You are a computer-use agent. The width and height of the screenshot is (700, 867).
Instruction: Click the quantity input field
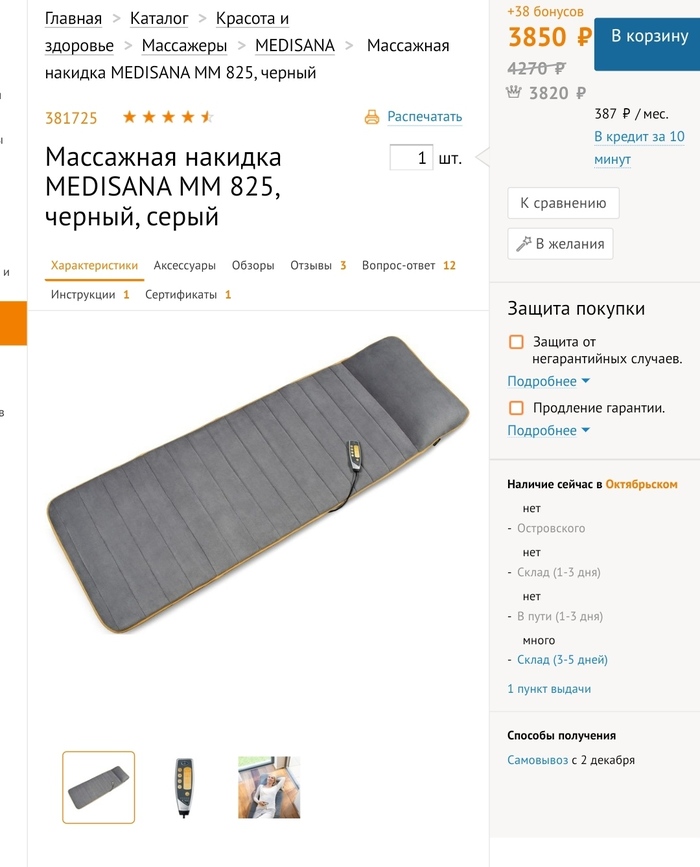coord(411,158)
